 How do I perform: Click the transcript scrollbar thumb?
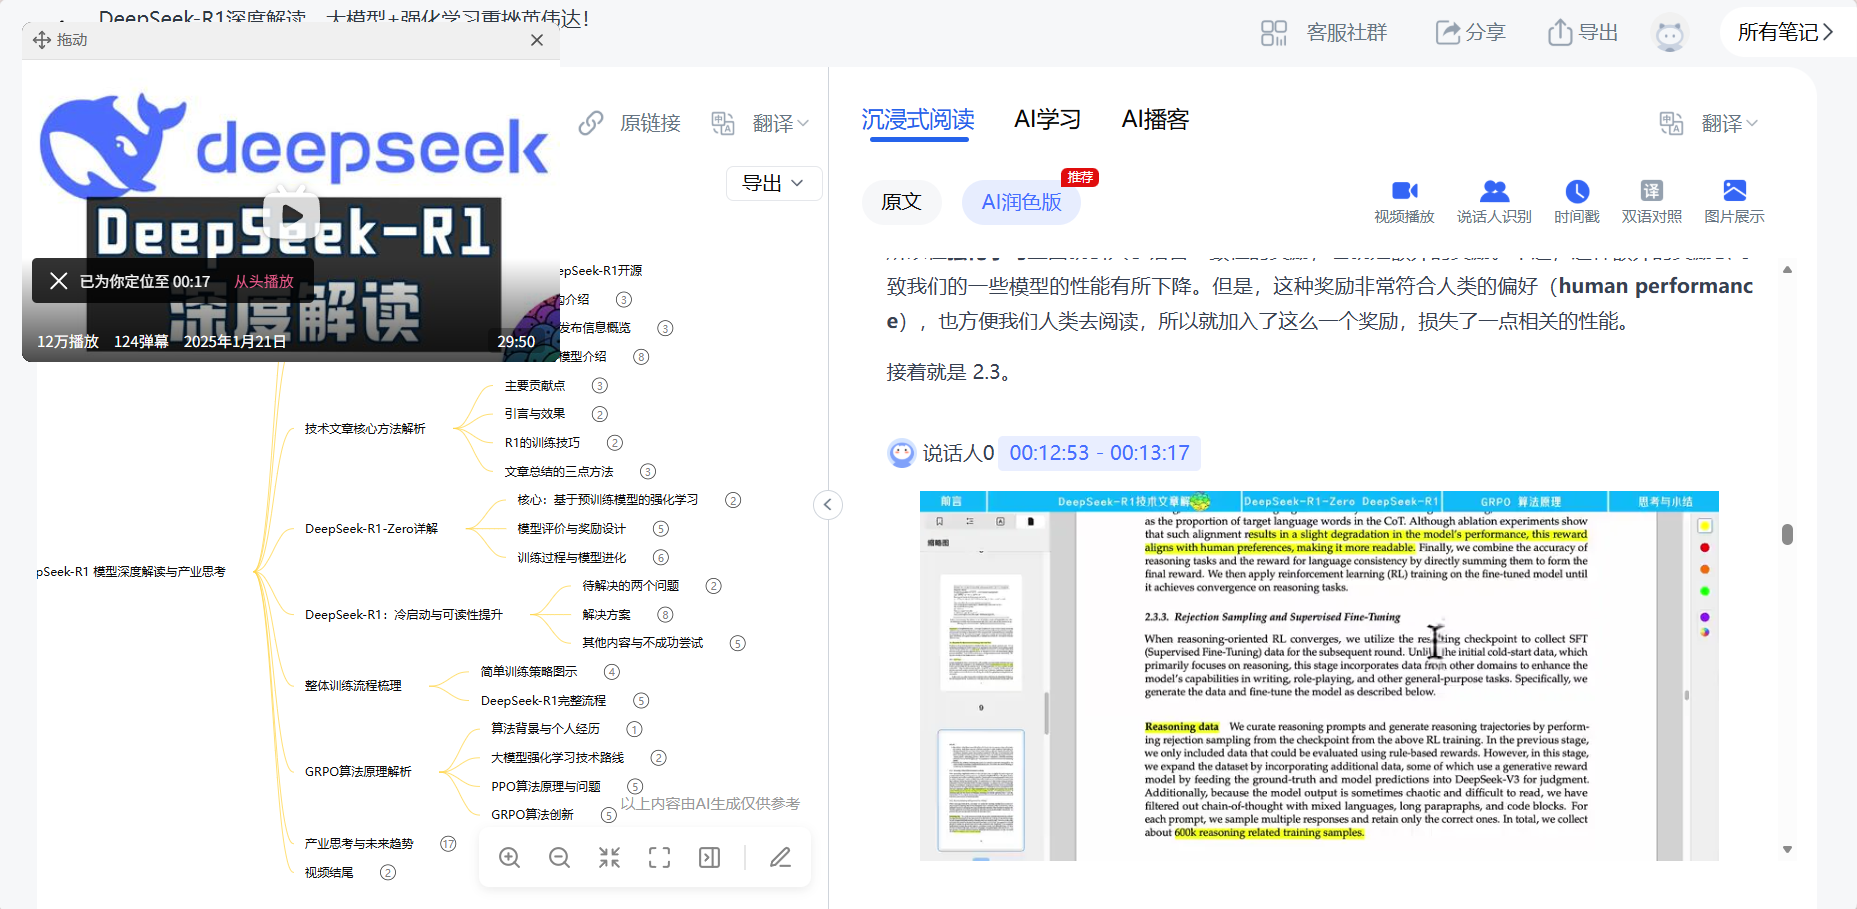1787,534
